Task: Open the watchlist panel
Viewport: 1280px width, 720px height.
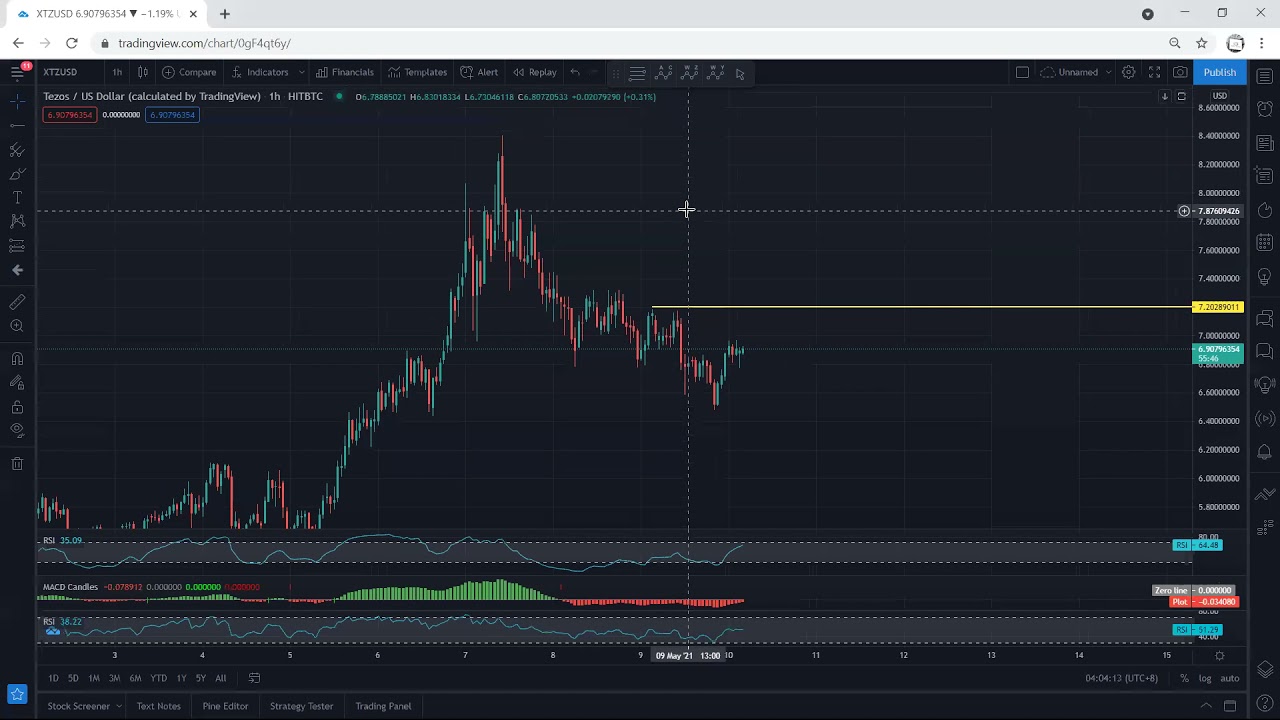Action: click(1265, 76)
